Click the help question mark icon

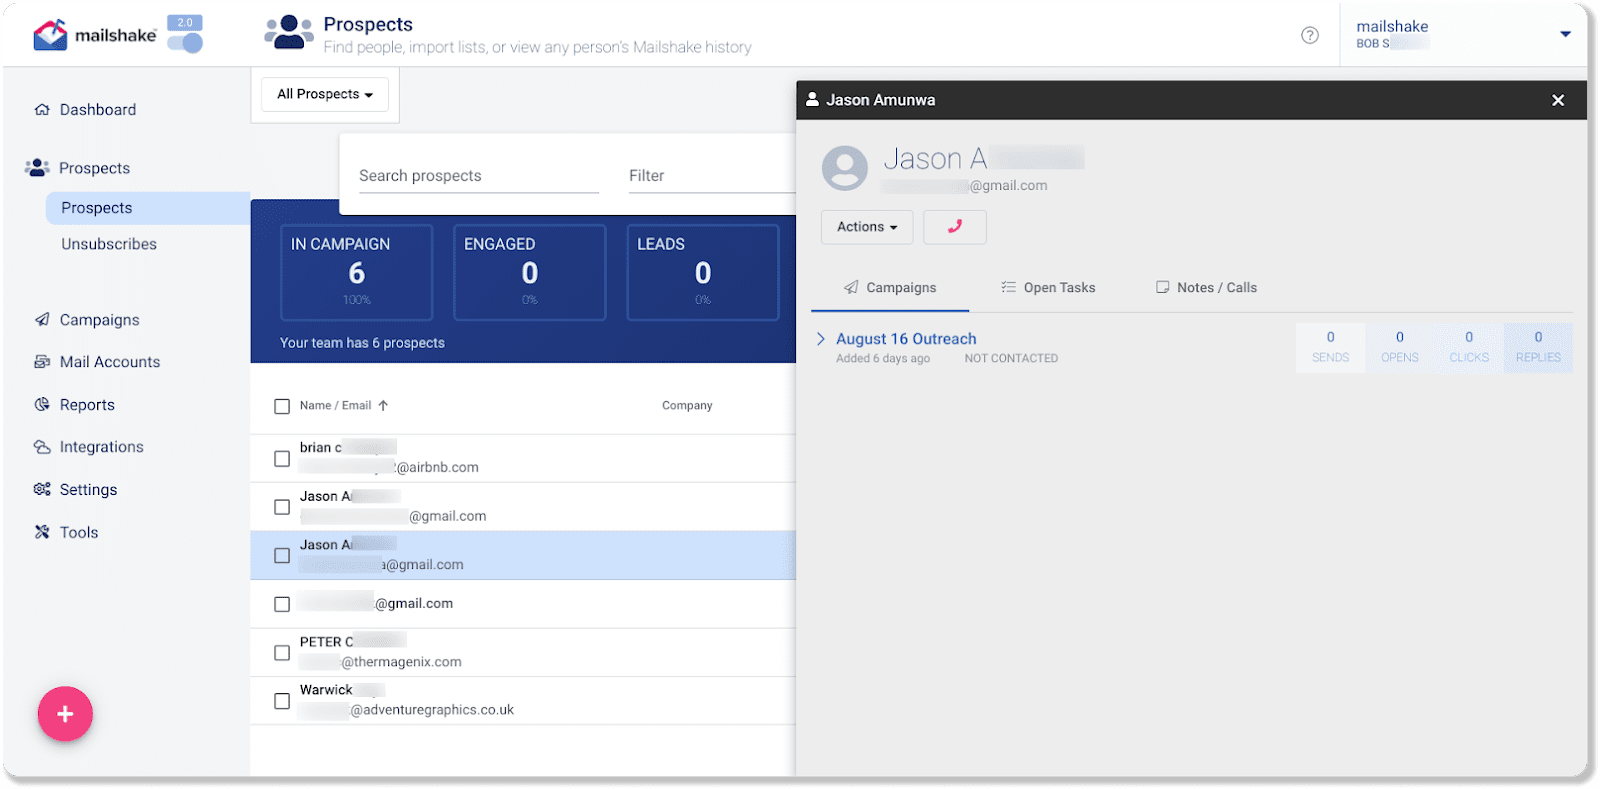tap(1309, 35)
